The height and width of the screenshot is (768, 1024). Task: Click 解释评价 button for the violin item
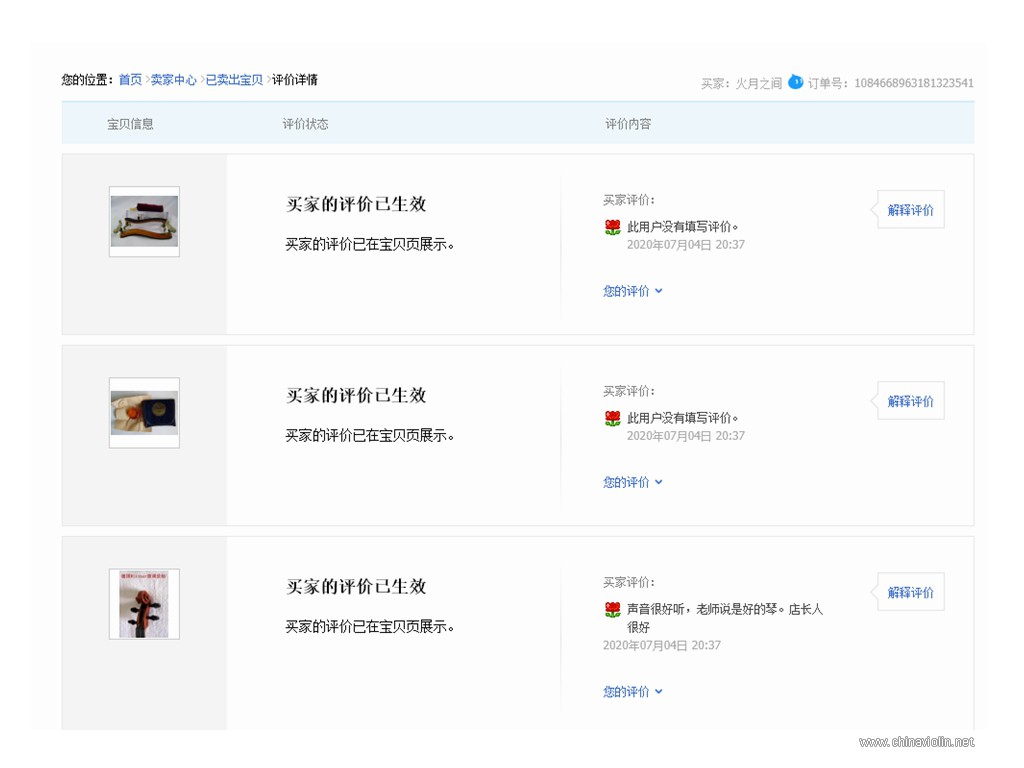[x=910, y=593]
